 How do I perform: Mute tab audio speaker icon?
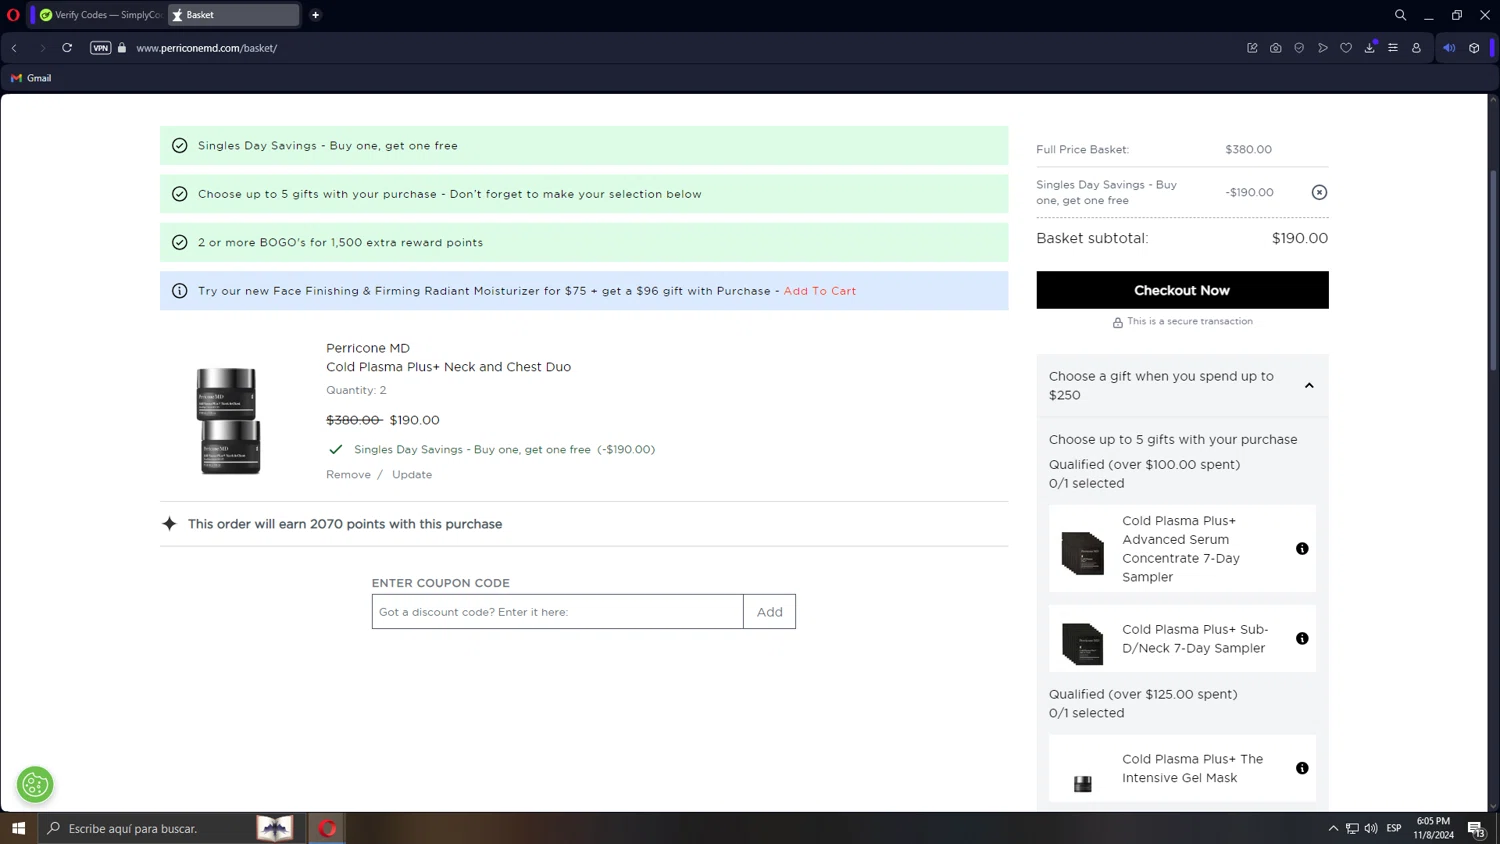[1449, 48]
